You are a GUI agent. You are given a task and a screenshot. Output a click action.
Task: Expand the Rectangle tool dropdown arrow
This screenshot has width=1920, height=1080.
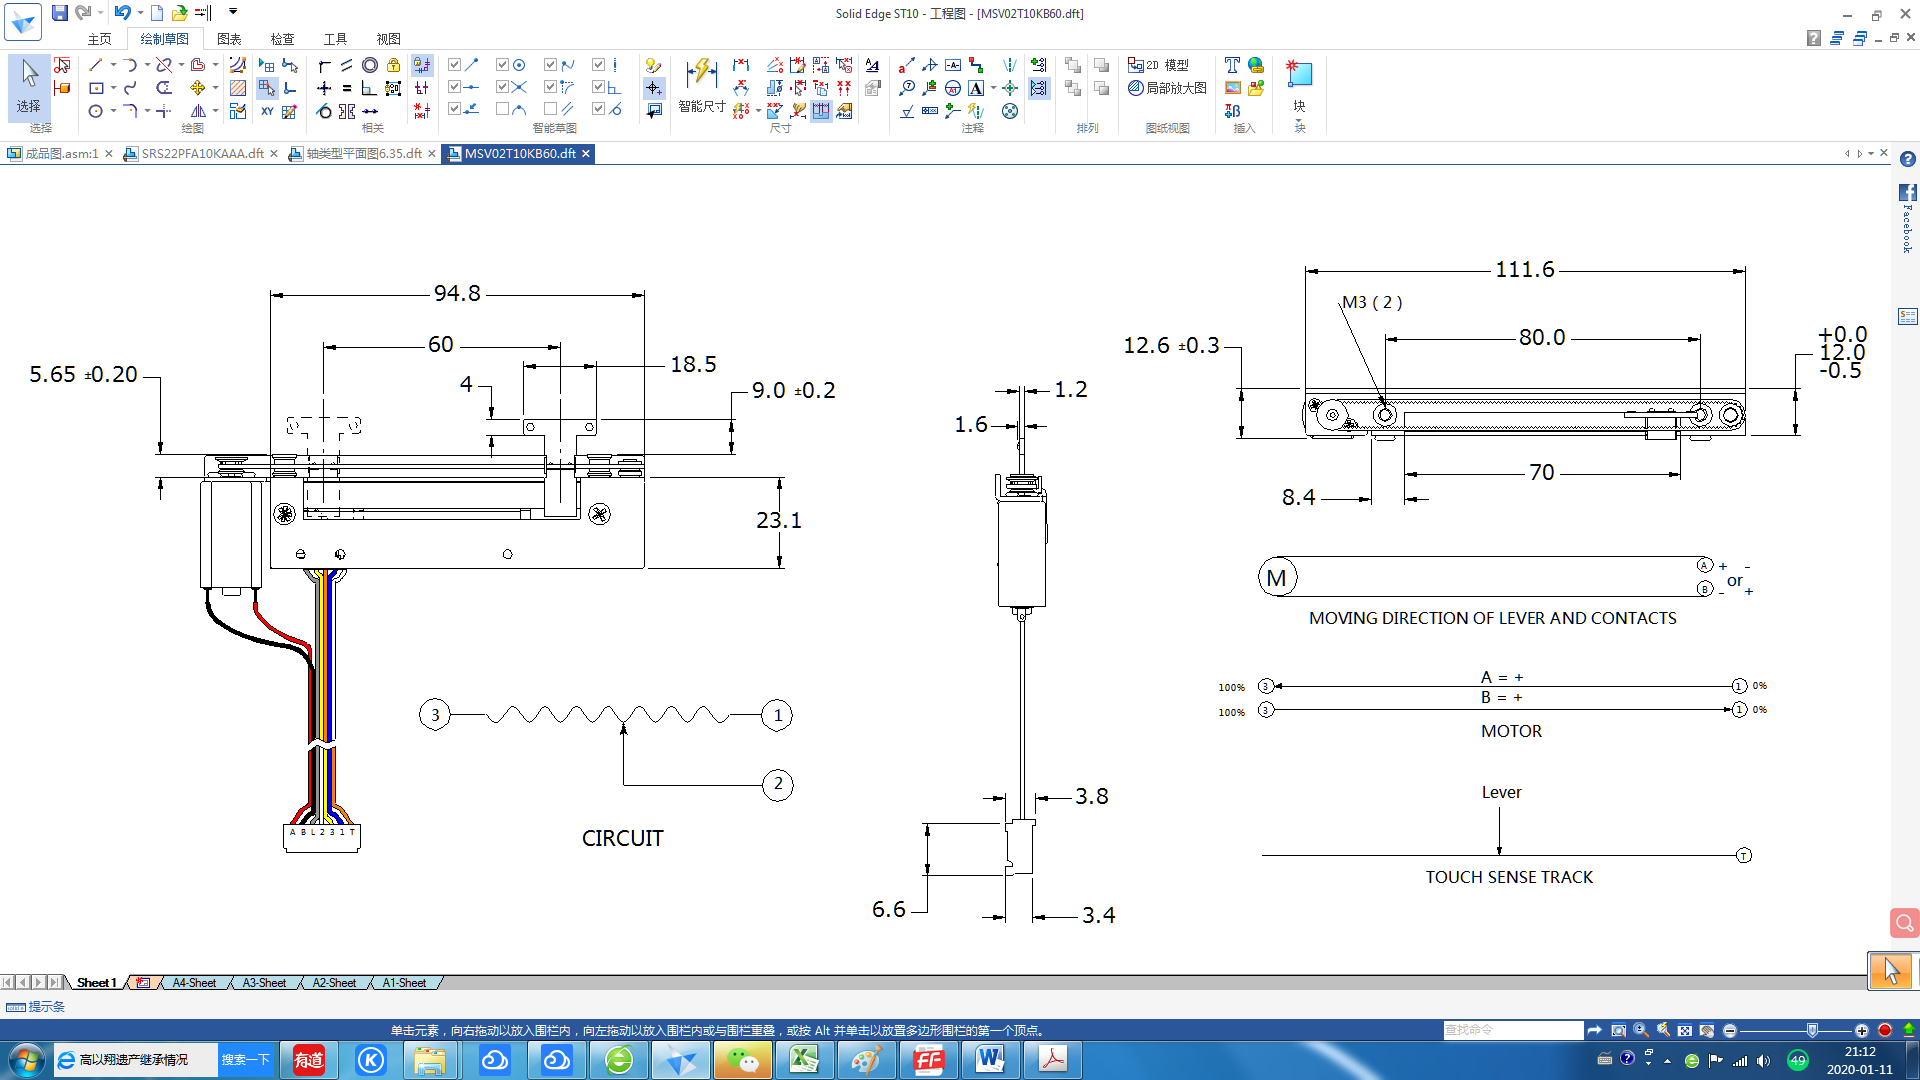click(113, 88)
